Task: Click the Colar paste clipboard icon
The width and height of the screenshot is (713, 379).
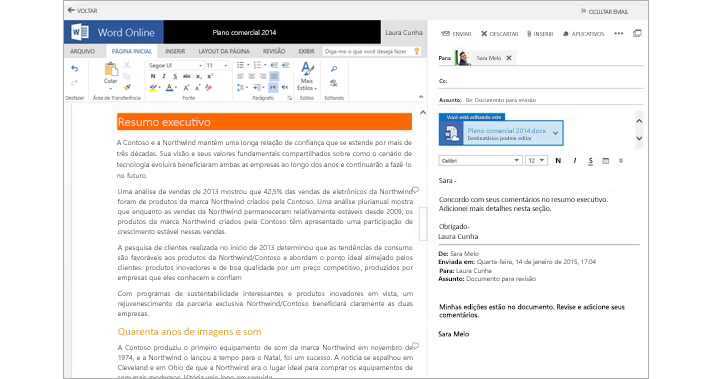Action: [110, 69]
